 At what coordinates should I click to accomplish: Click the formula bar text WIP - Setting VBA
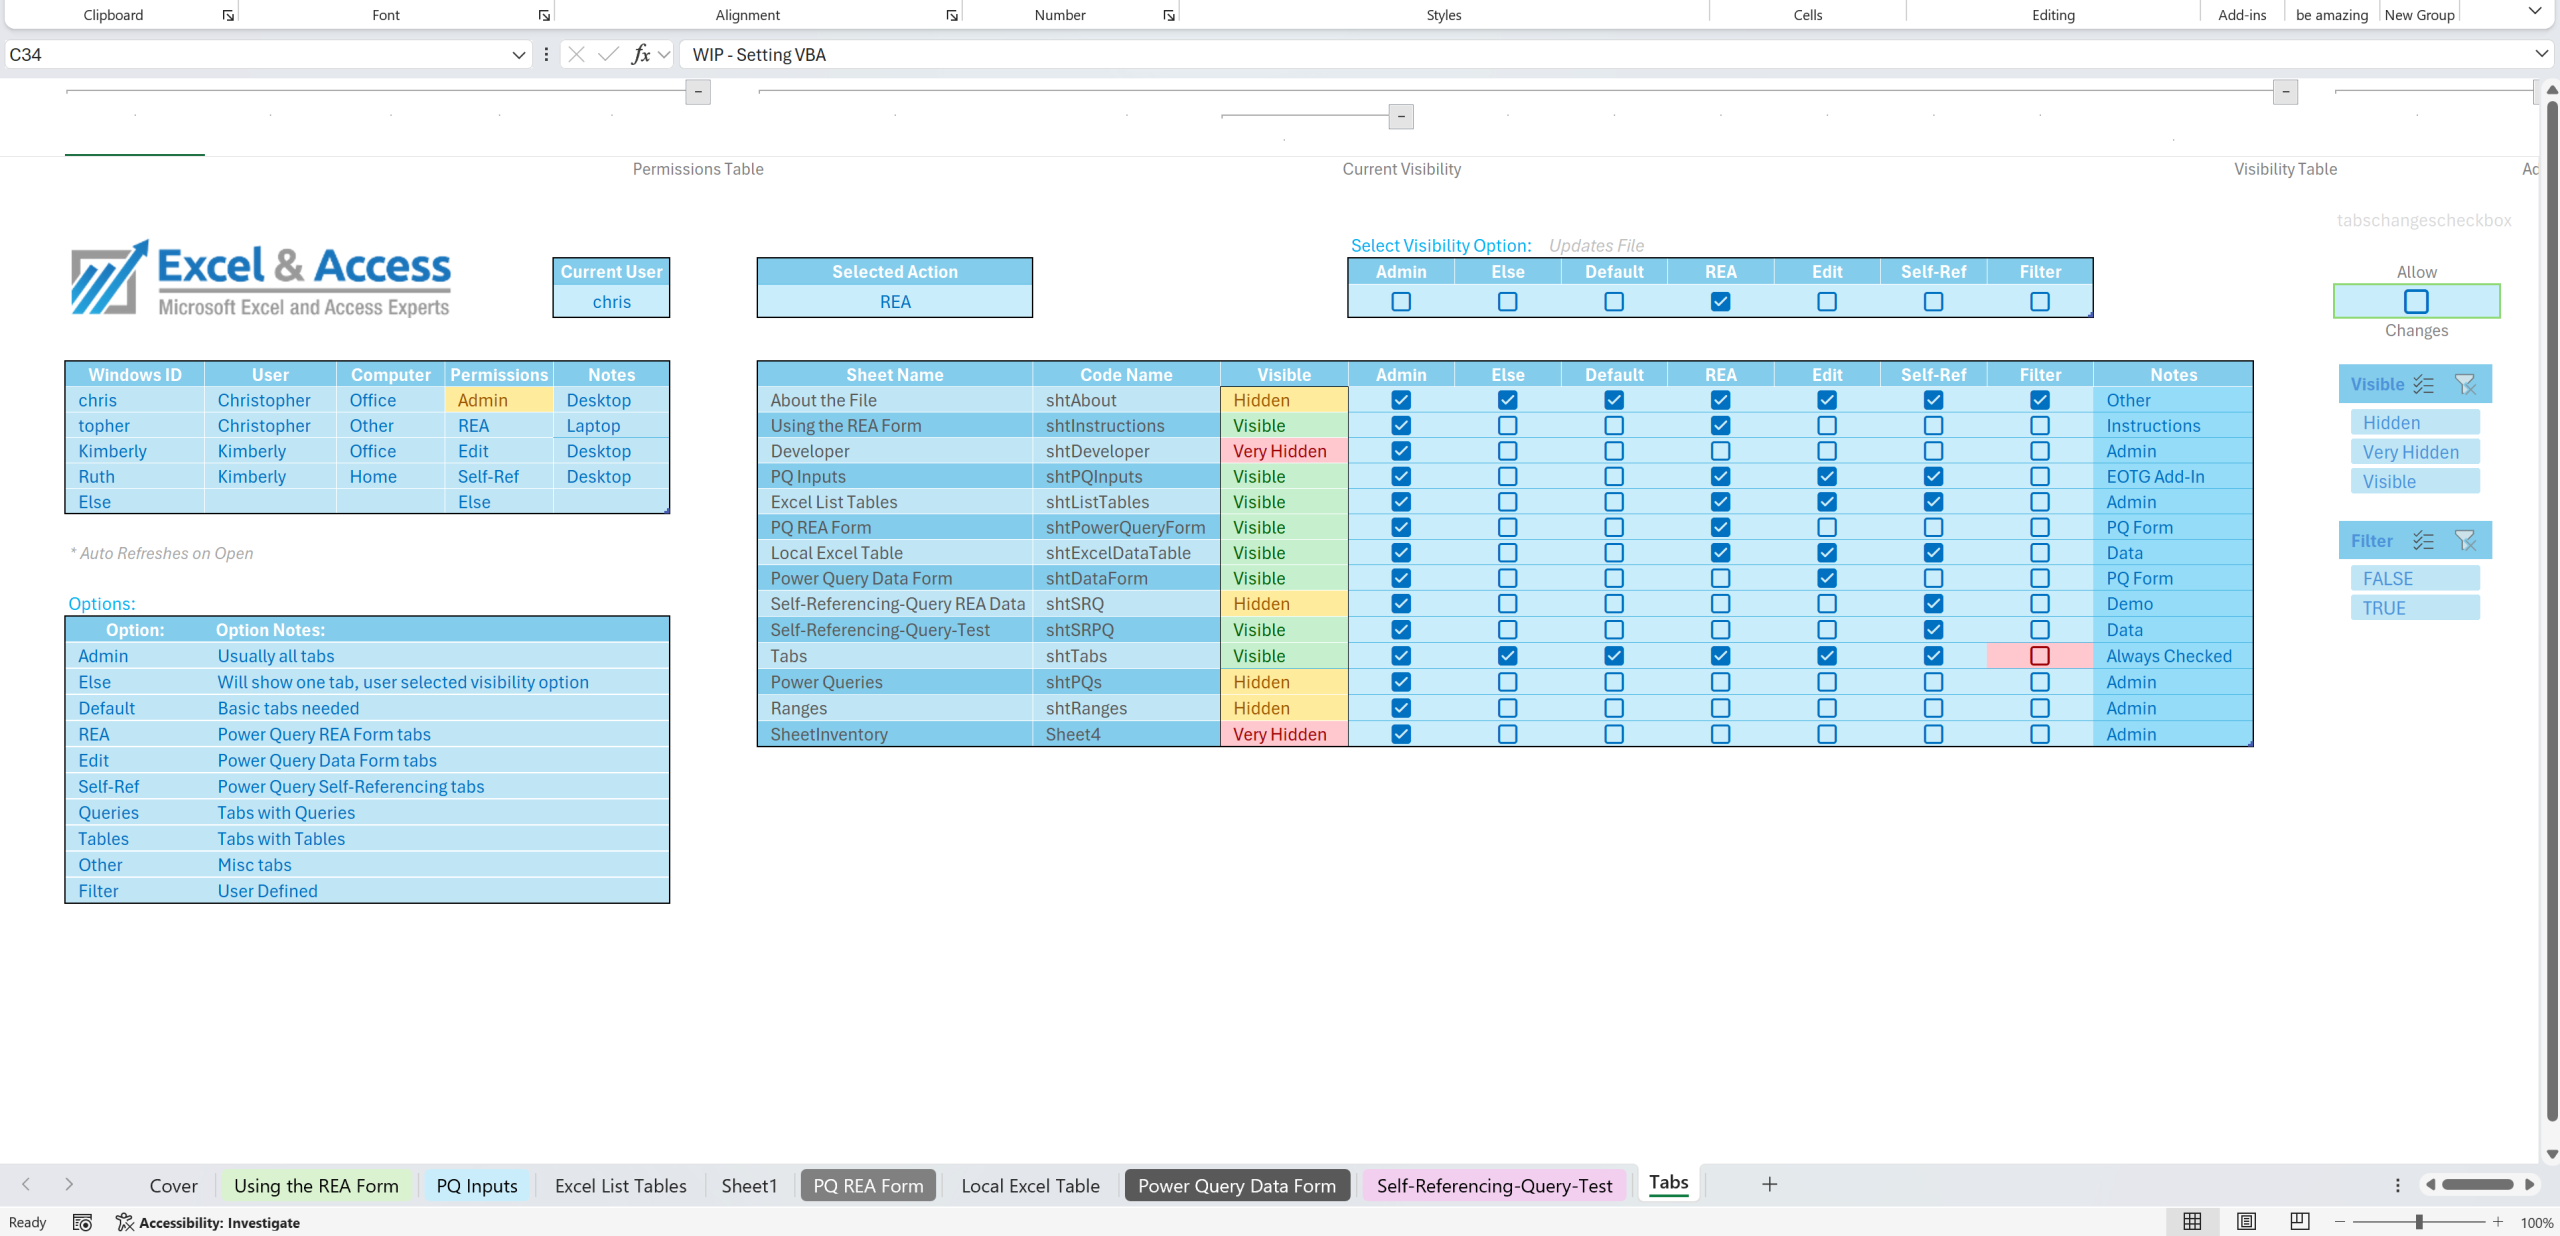(759, 55)
